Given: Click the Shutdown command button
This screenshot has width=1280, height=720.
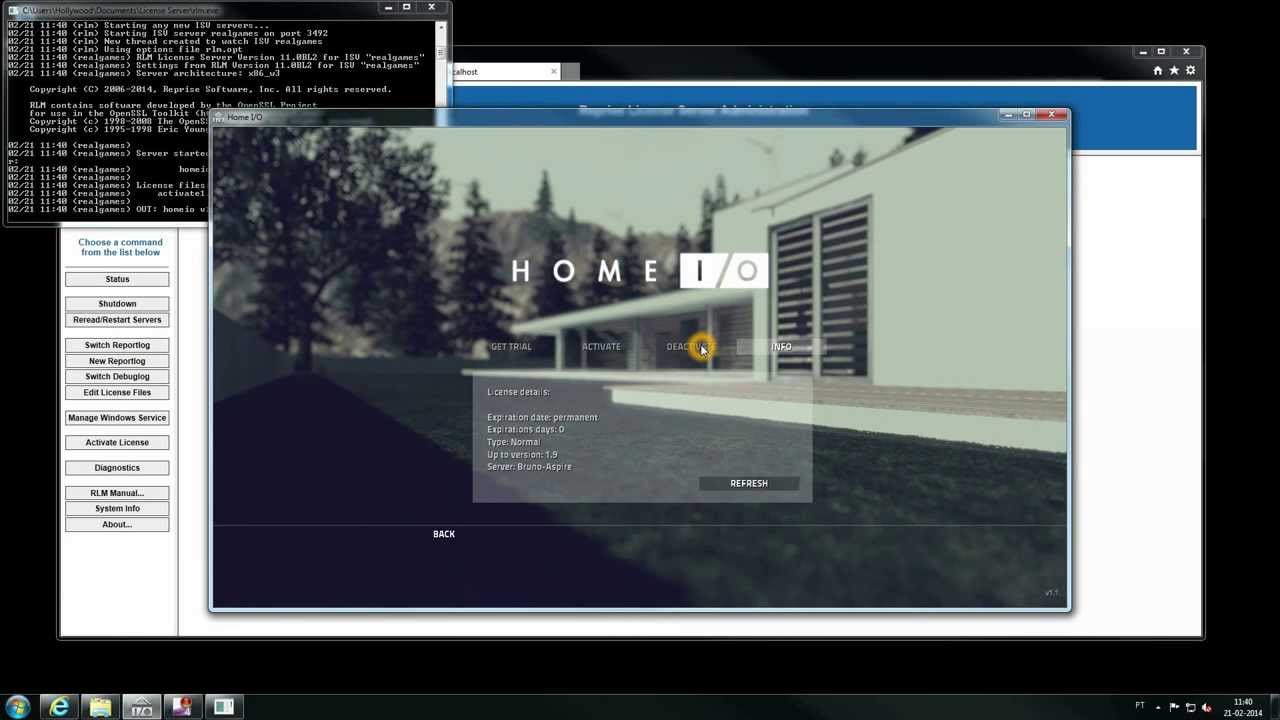Looking at the screenshot, I should [117, 304].
